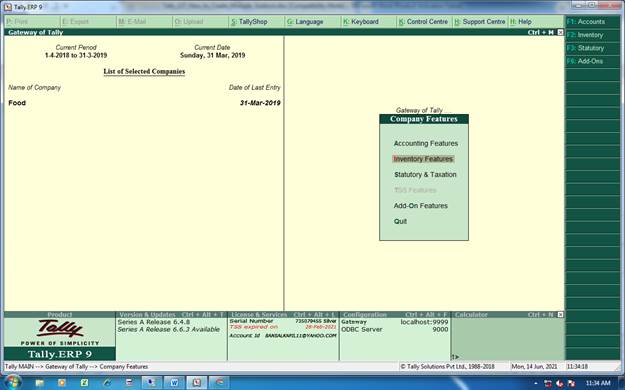Choose Add-On Features in the menu
Viewport: 625px width, 390px height.
pos(421,206)
